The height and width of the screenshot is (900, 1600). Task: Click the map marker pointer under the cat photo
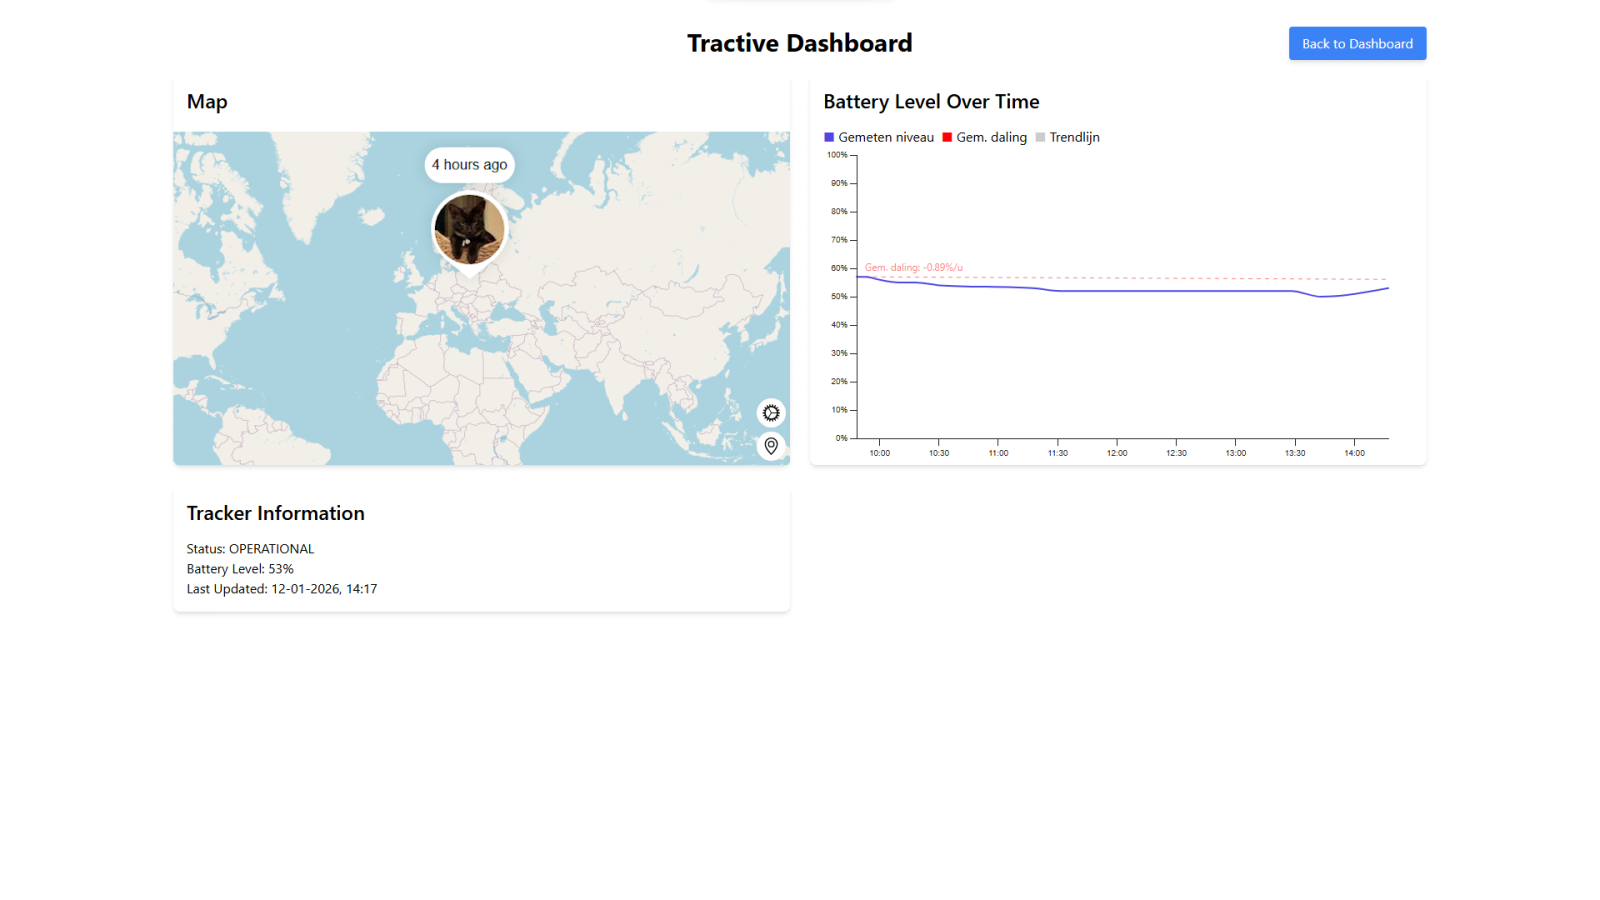[468, 268]
